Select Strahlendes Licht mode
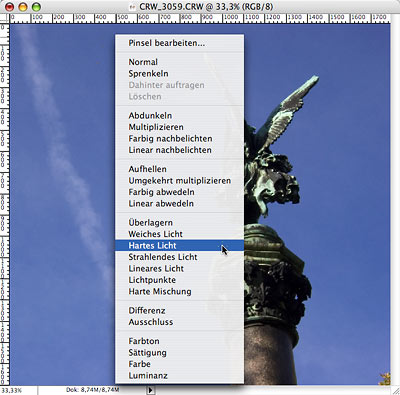Image resolution: width=400 pixels, height=395 pixels. click(179, 257)
